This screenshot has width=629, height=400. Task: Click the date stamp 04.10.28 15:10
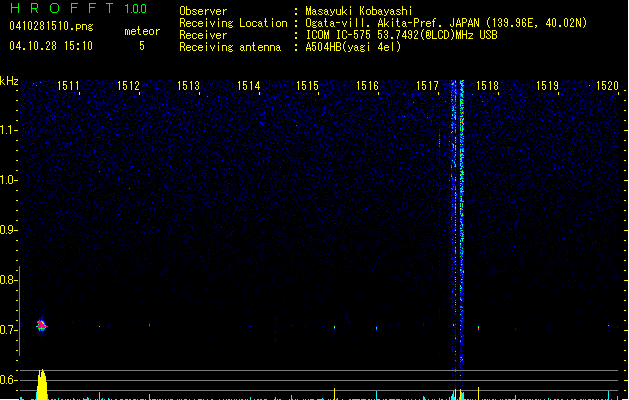click(51, 46)
